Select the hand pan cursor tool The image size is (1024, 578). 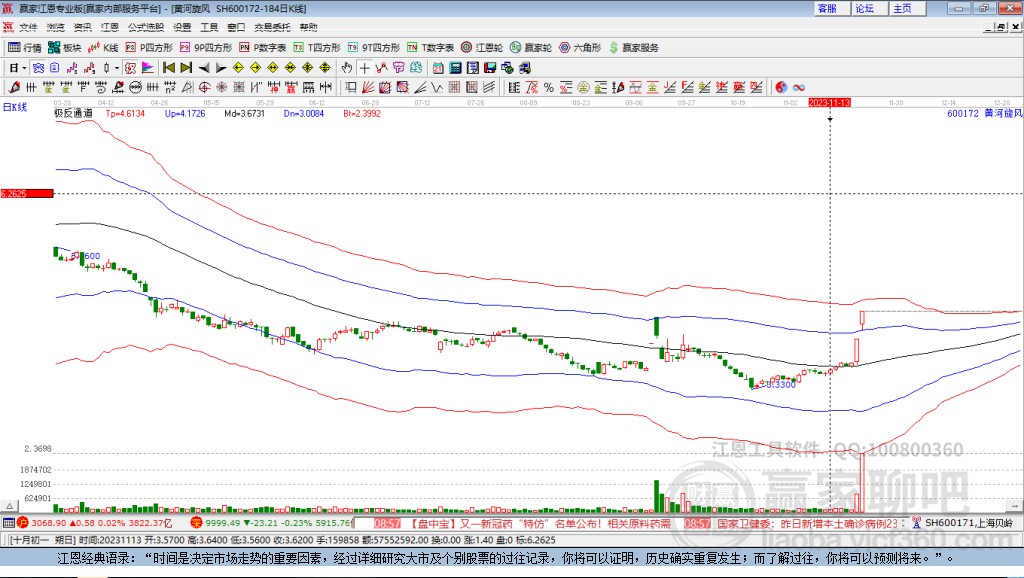tap(347, 68)
